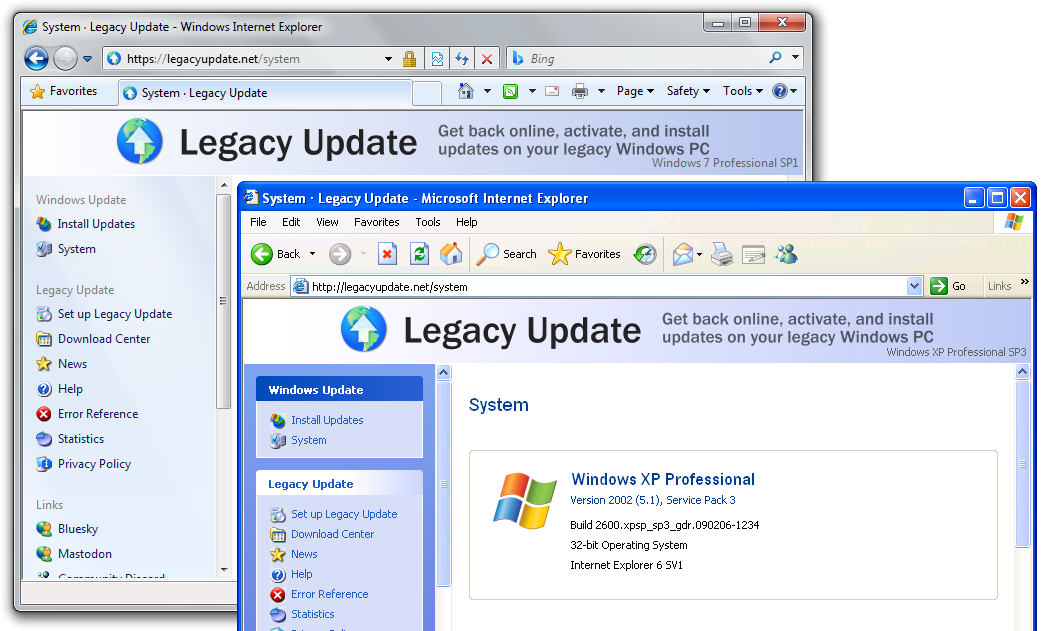Open IE8 Help question mark icon
This screenshot has width=1050, height=631.
tap(779, 91)
